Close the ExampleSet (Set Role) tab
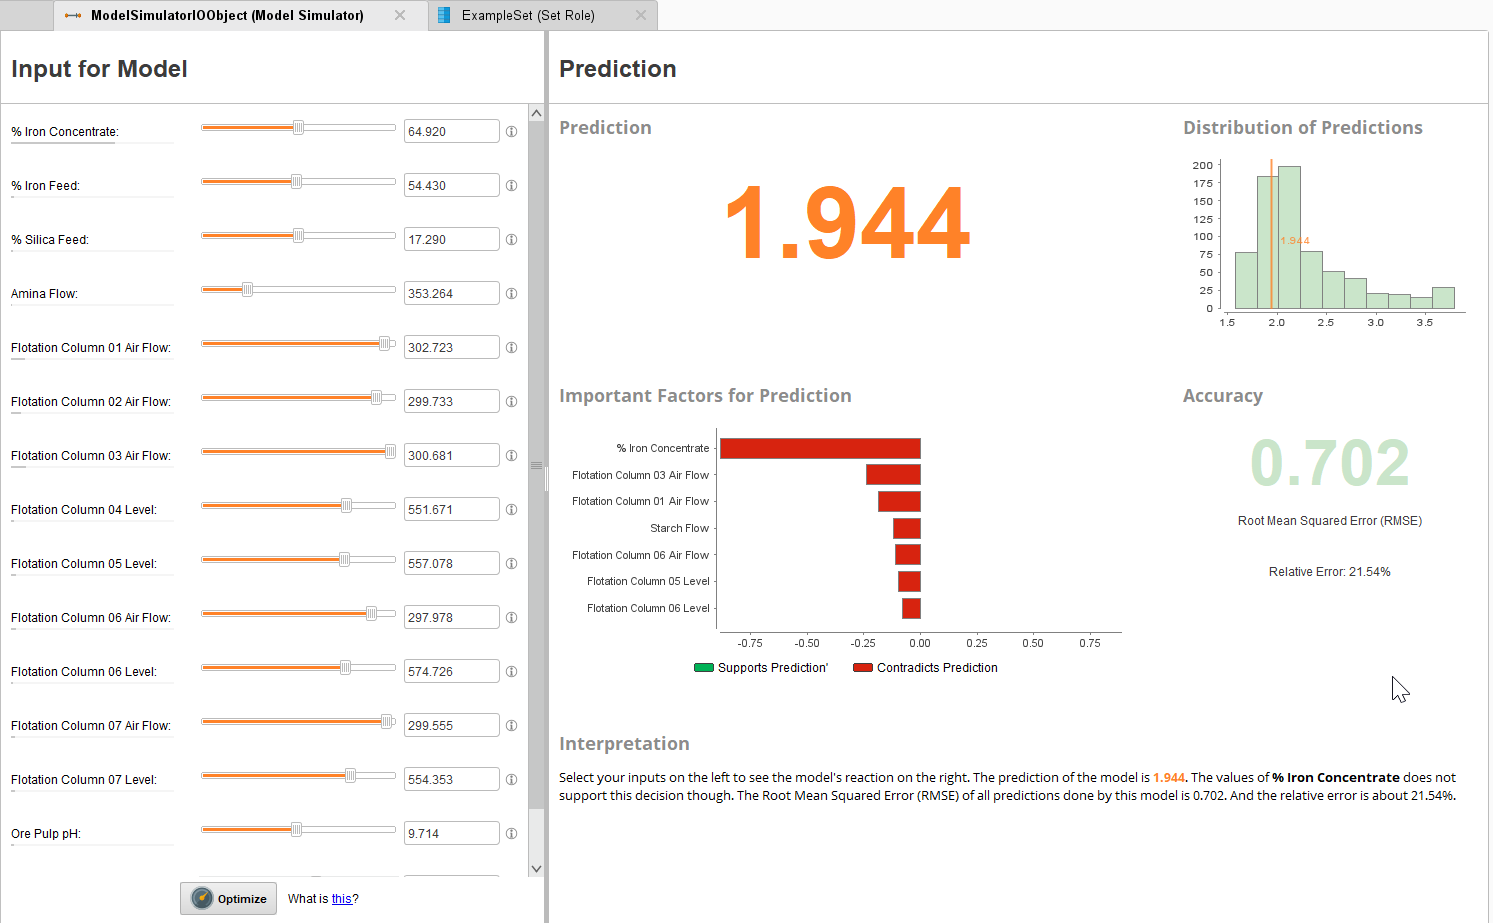Viewport: 1493px width, 923px height. (641, 15)
